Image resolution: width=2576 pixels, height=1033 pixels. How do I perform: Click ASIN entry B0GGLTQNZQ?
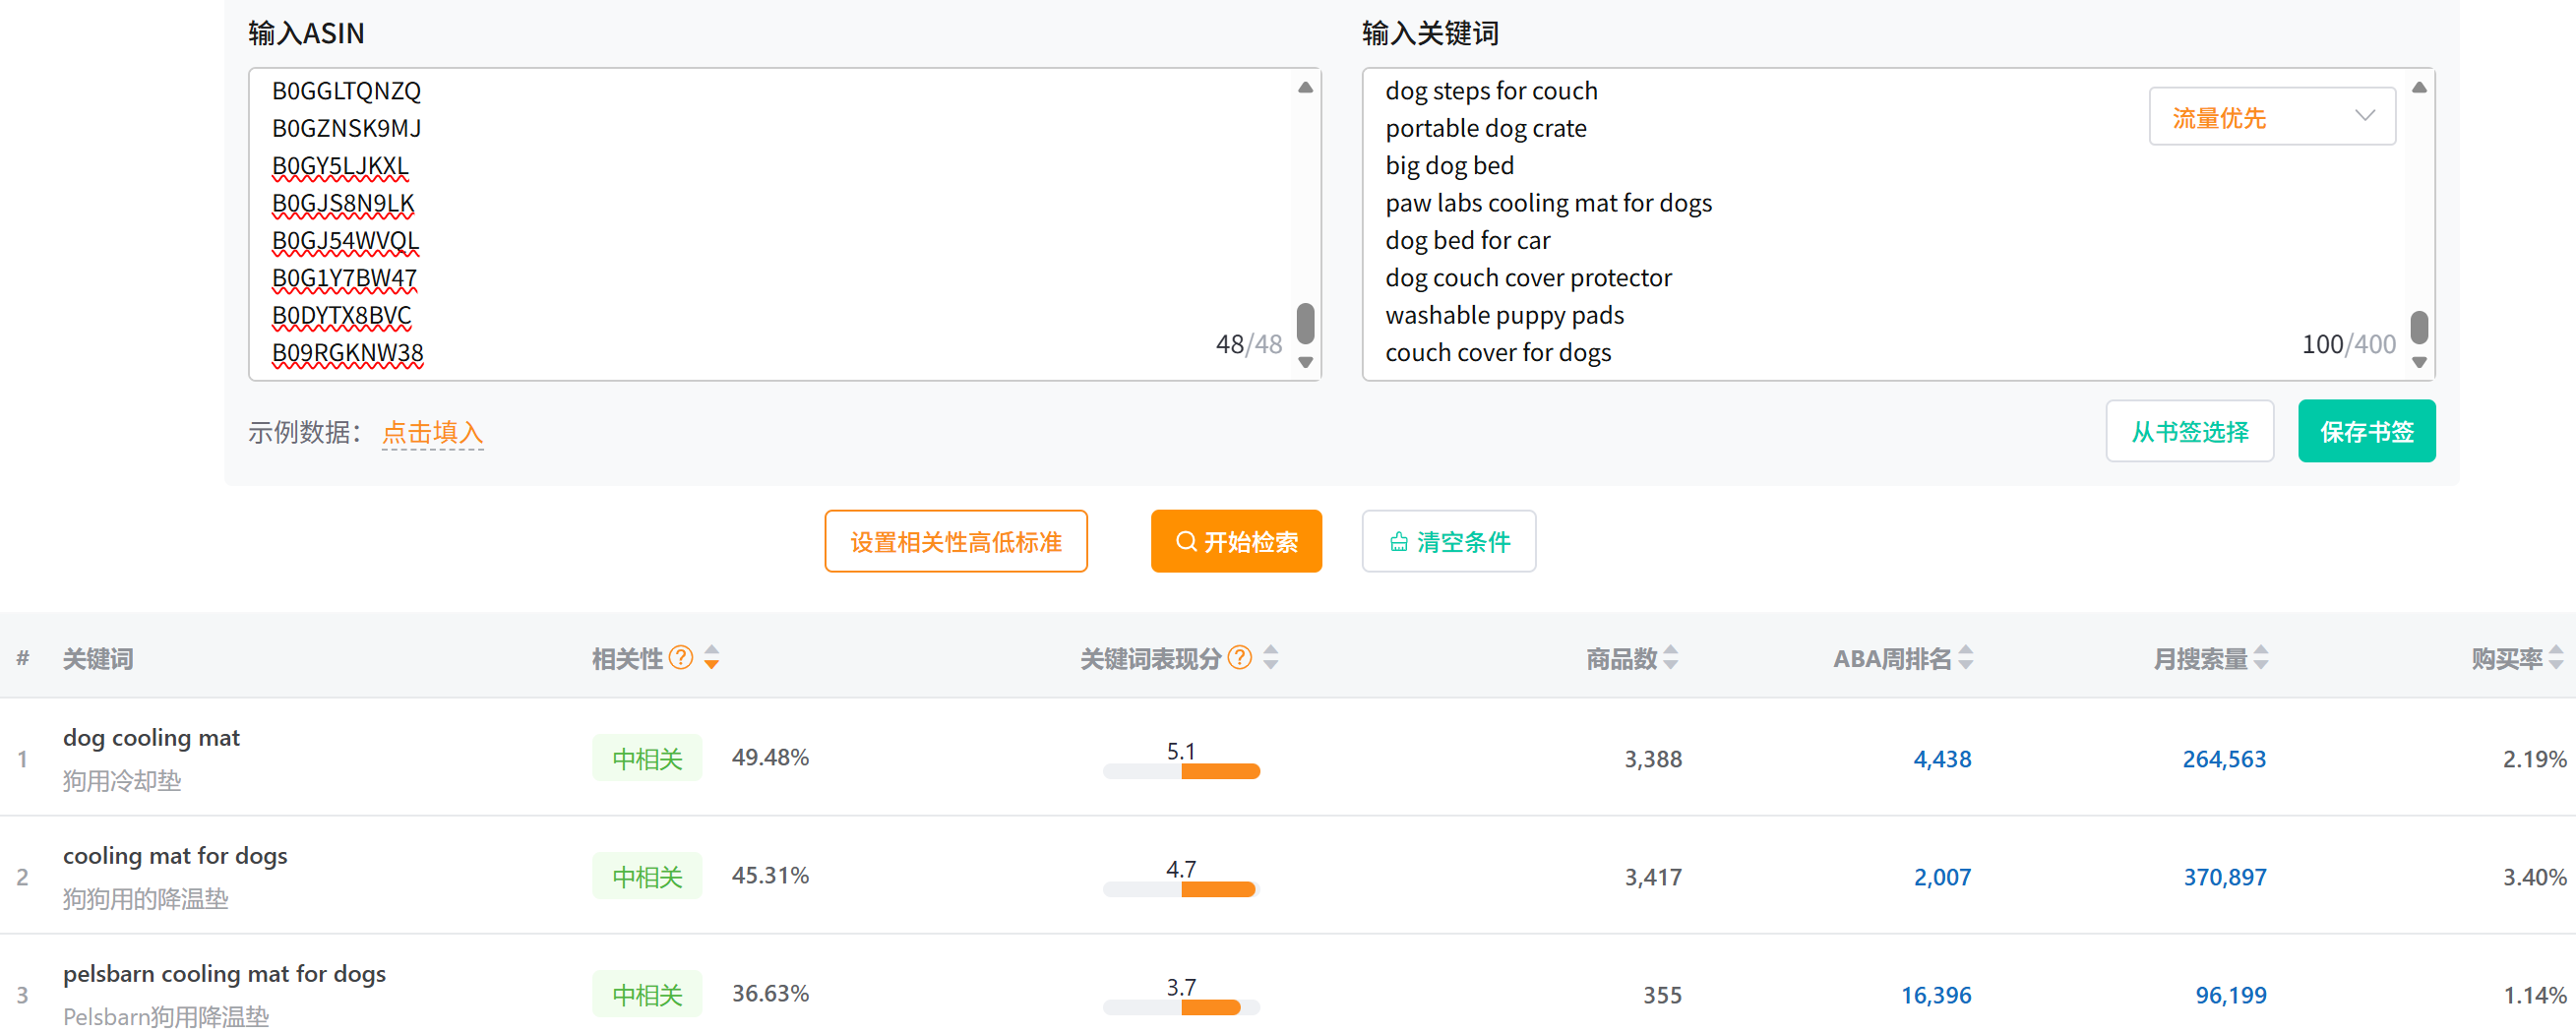click(x=346, y=91)
